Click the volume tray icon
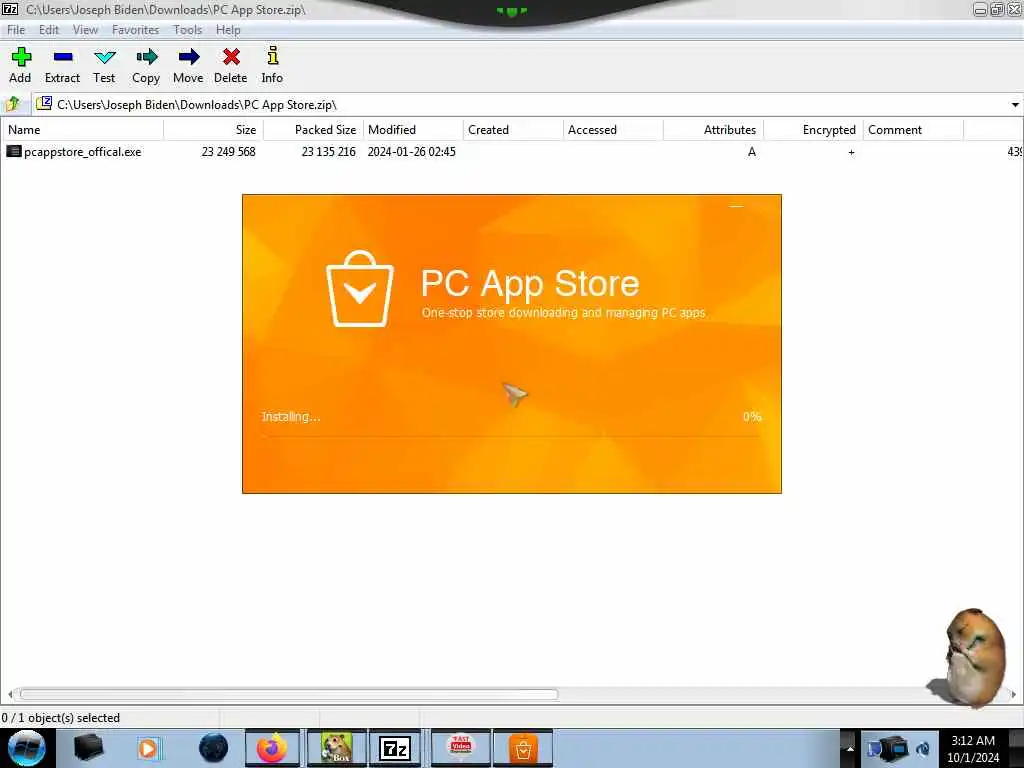 pyautogui.click(x=923, y=749)
